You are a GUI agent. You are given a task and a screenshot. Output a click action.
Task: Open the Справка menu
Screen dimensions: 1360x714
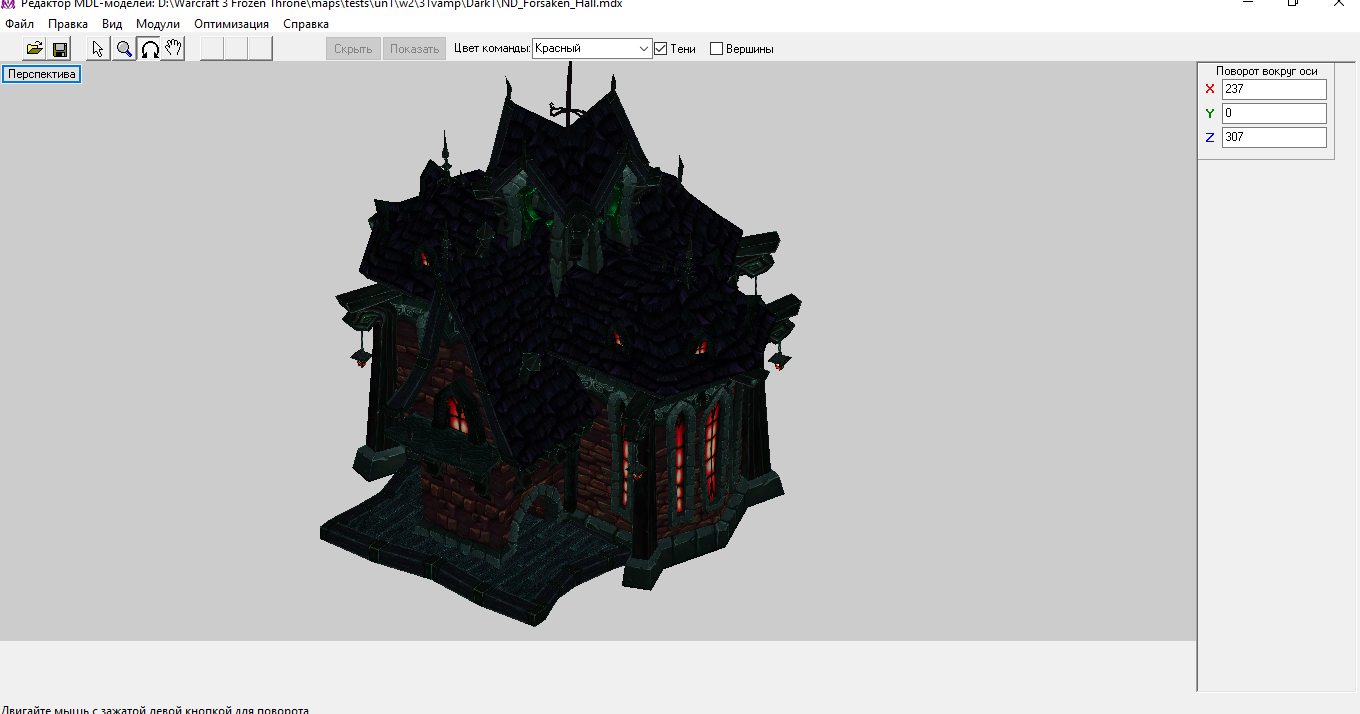[306, 24]
